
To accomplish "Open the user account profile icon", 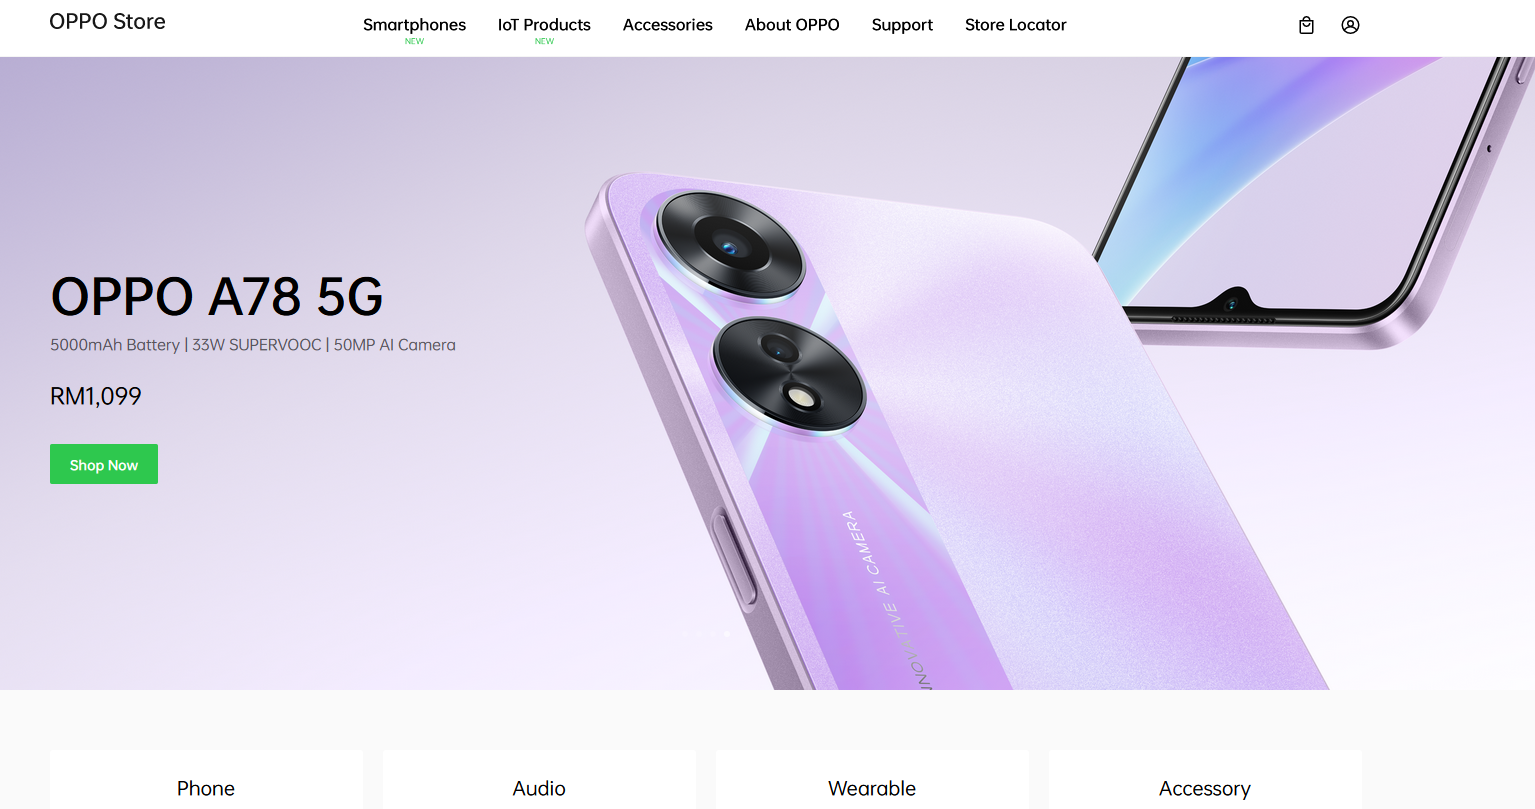I will click(x=1350, y=25).
